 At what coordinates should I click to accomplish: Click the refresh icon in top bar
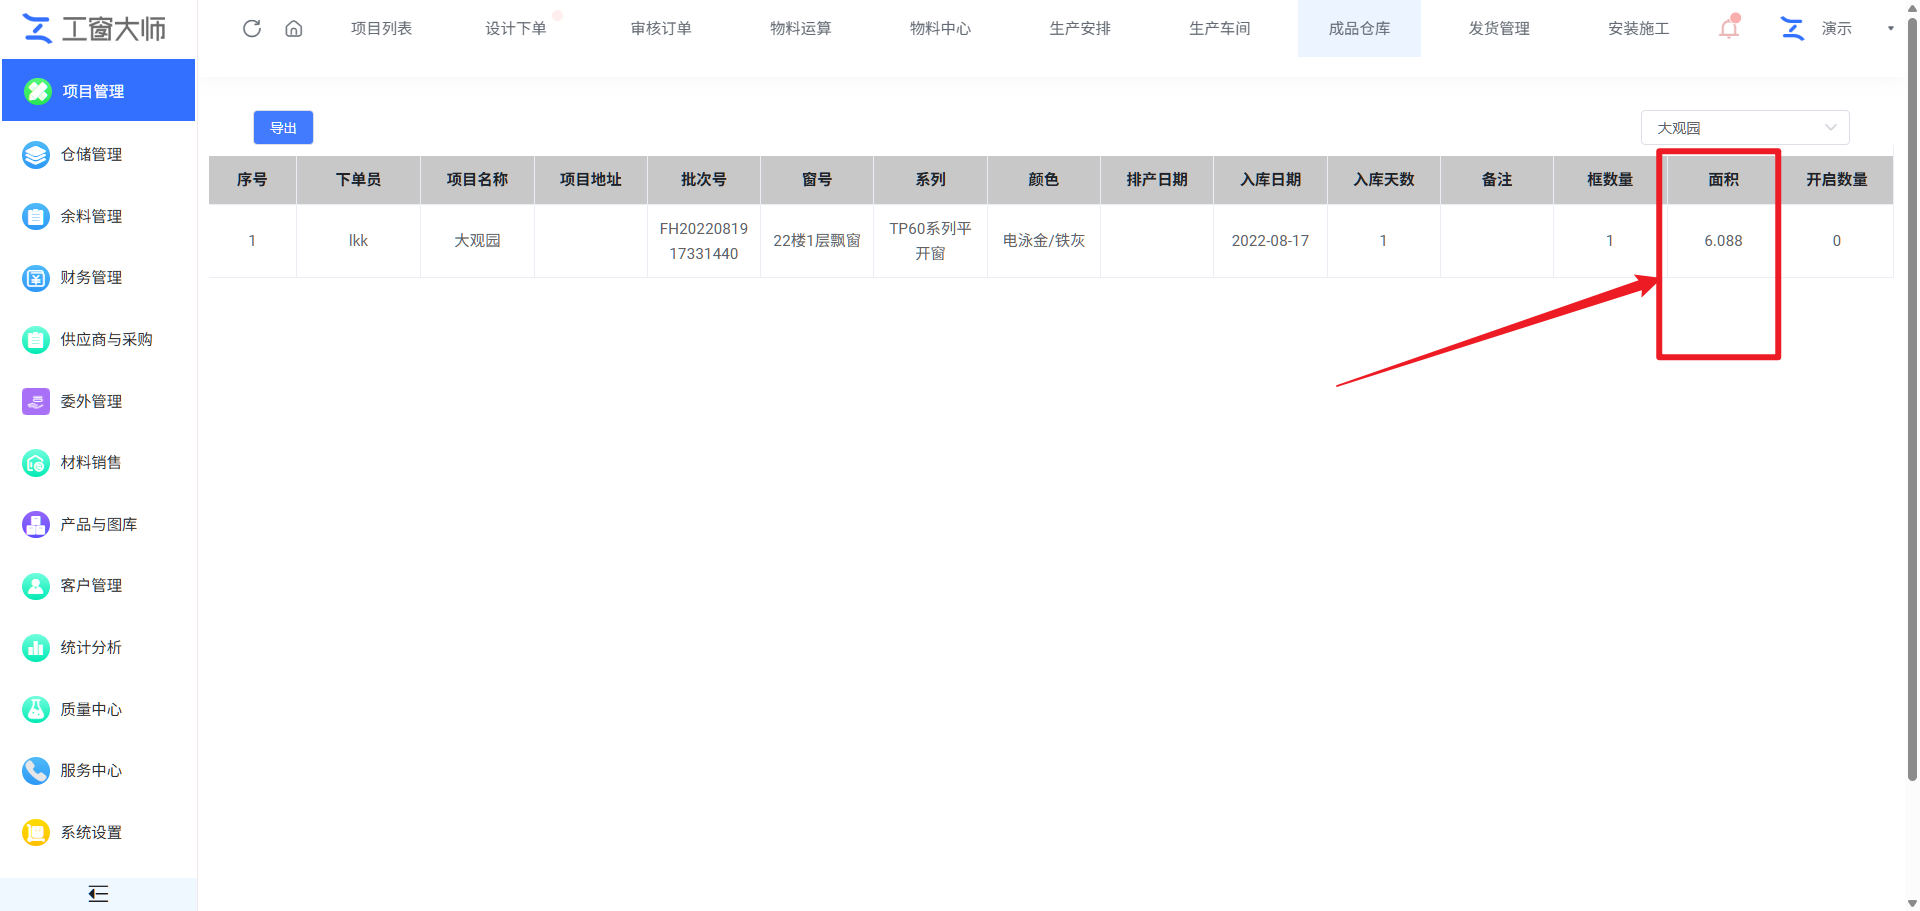252,28
